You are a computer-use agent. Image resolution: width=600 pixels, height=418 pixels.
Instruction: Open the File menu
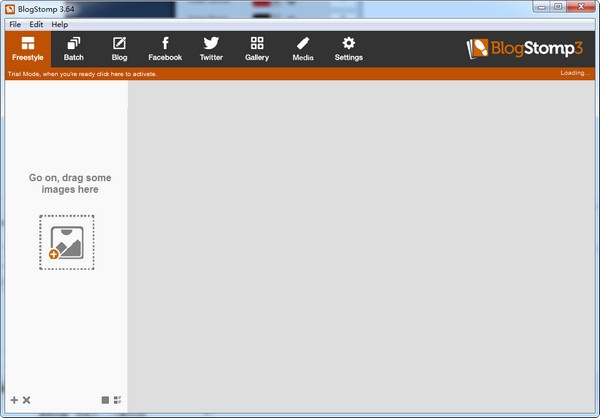(x=15, y=24)
